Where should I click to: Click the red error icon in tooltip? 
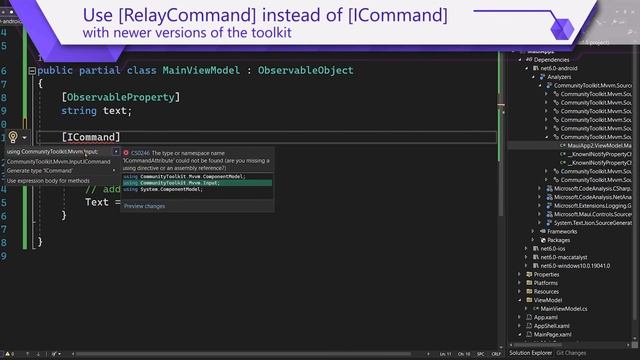tap(126, 153)
